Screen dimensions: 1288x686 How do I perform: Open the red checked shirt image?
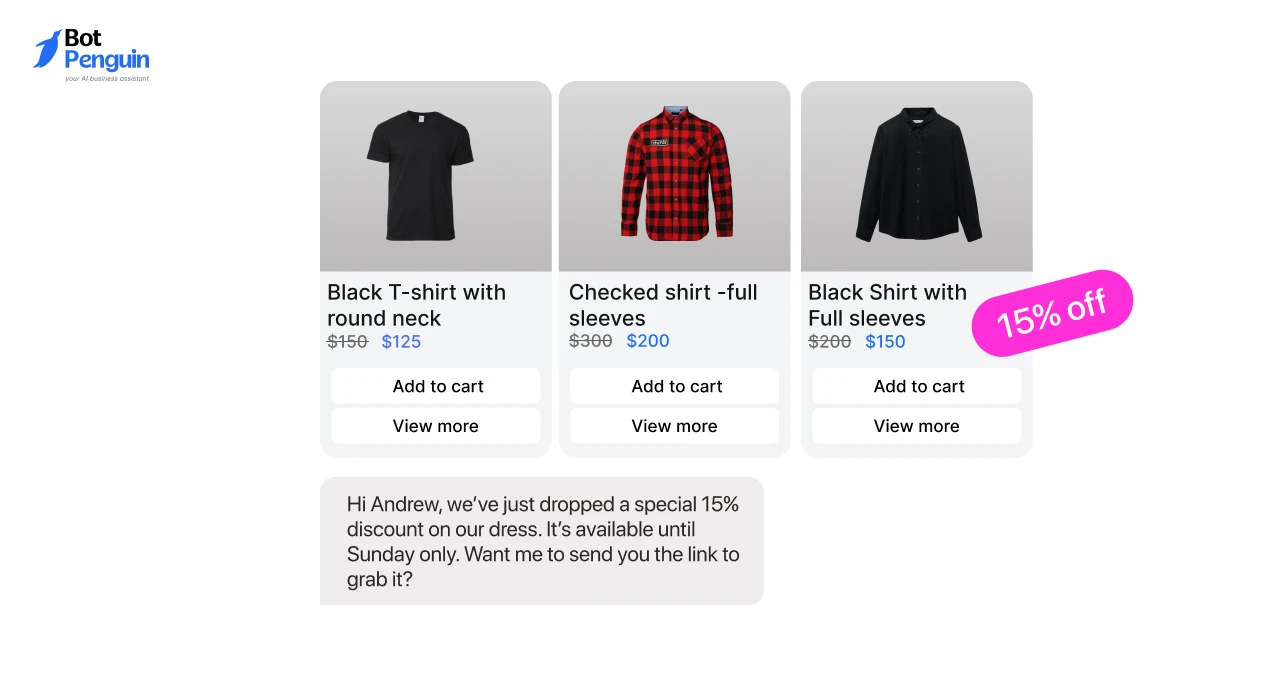[x=676, y=176]
